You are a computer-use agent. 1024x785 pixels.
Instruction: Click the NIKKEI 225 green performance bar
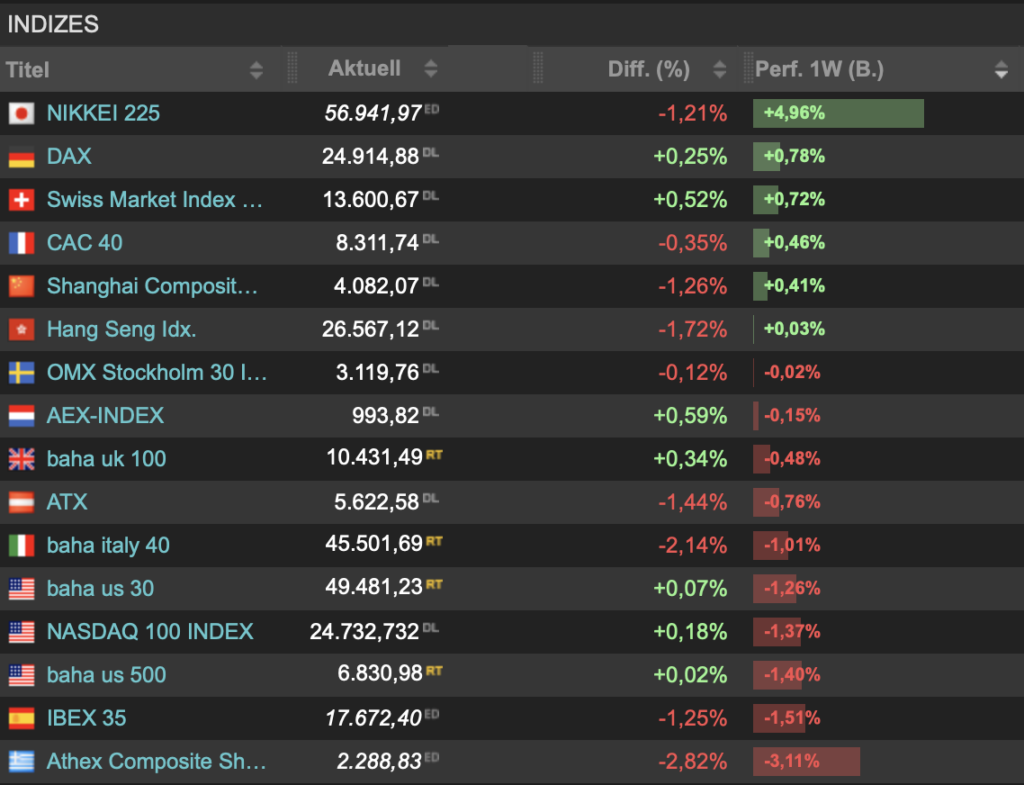(838, 113)
